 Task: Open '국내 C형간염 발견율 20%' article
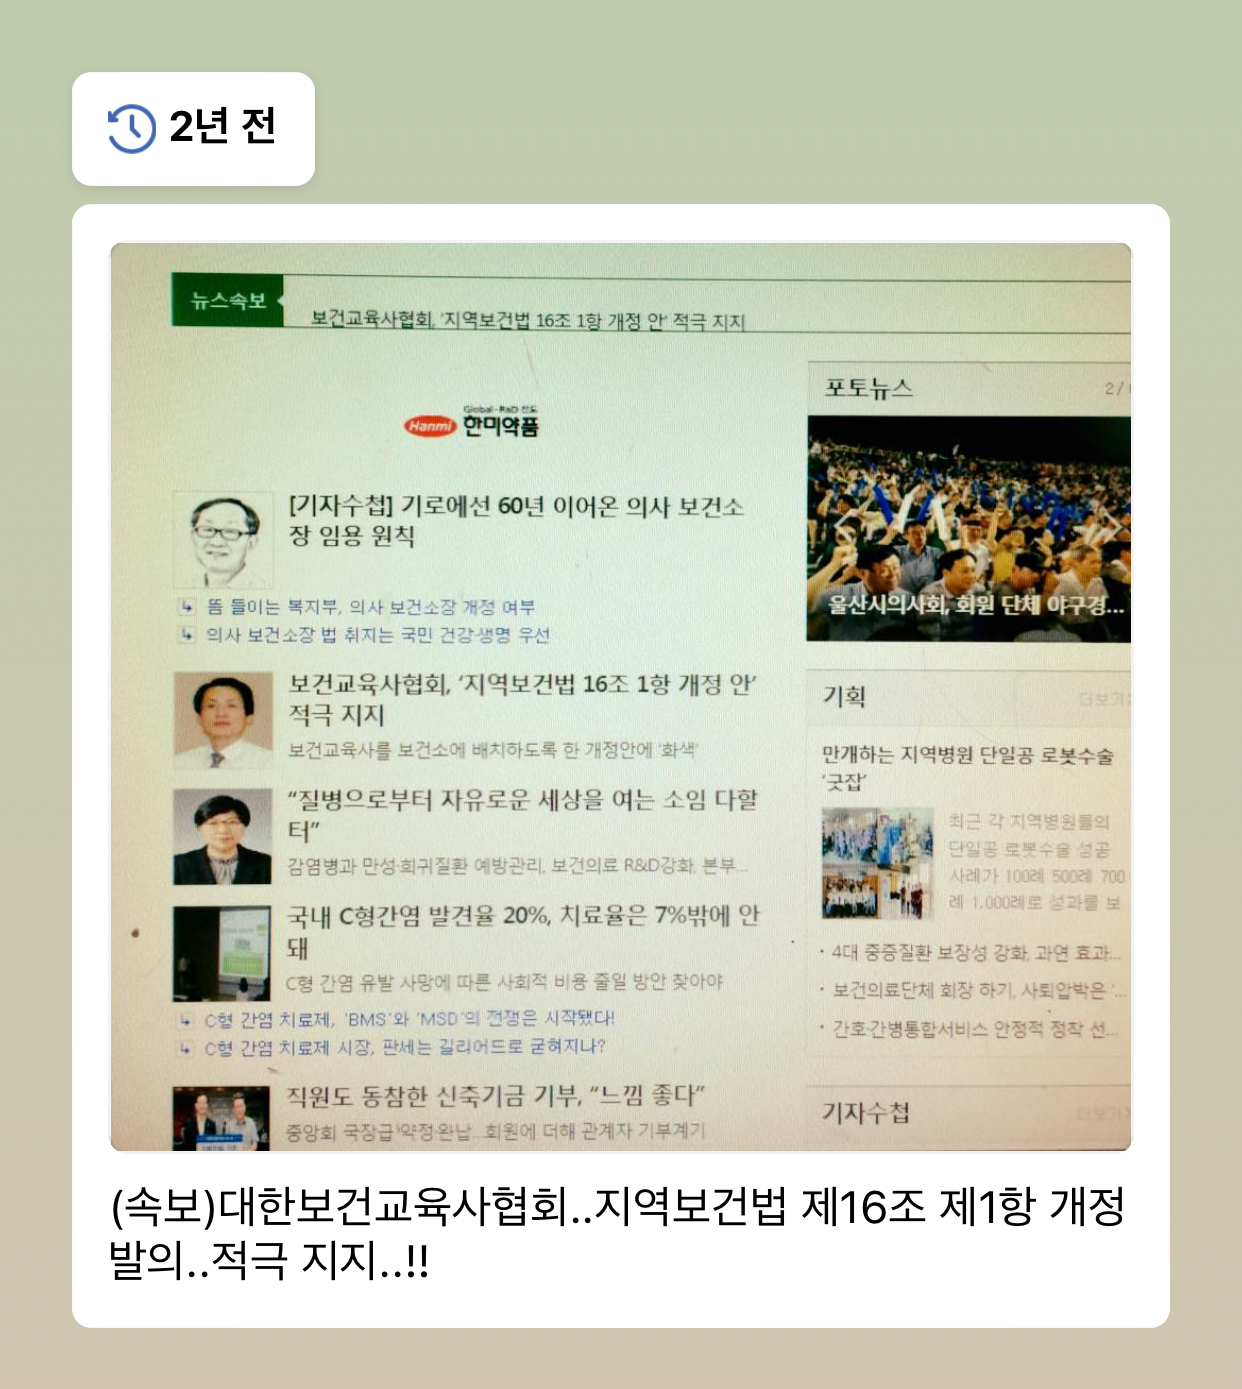[523, 931]
